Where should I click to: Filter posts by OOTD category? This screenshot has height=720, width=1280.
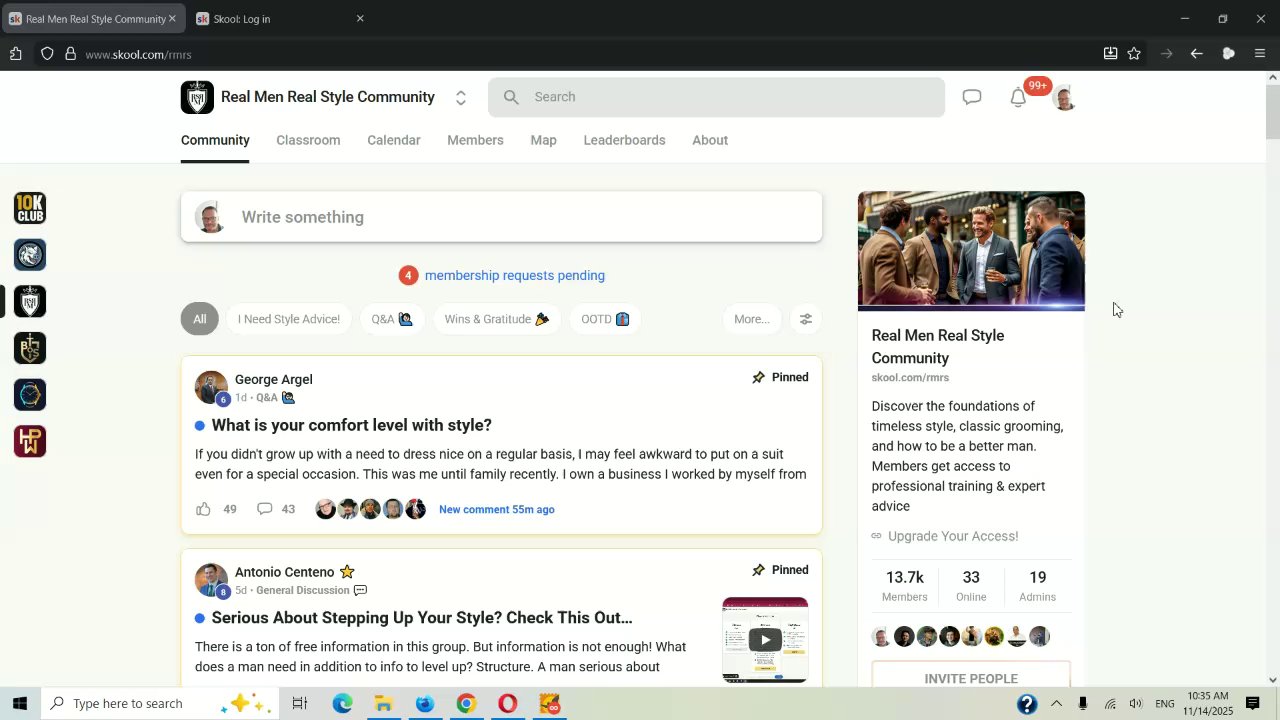(605, 319)
